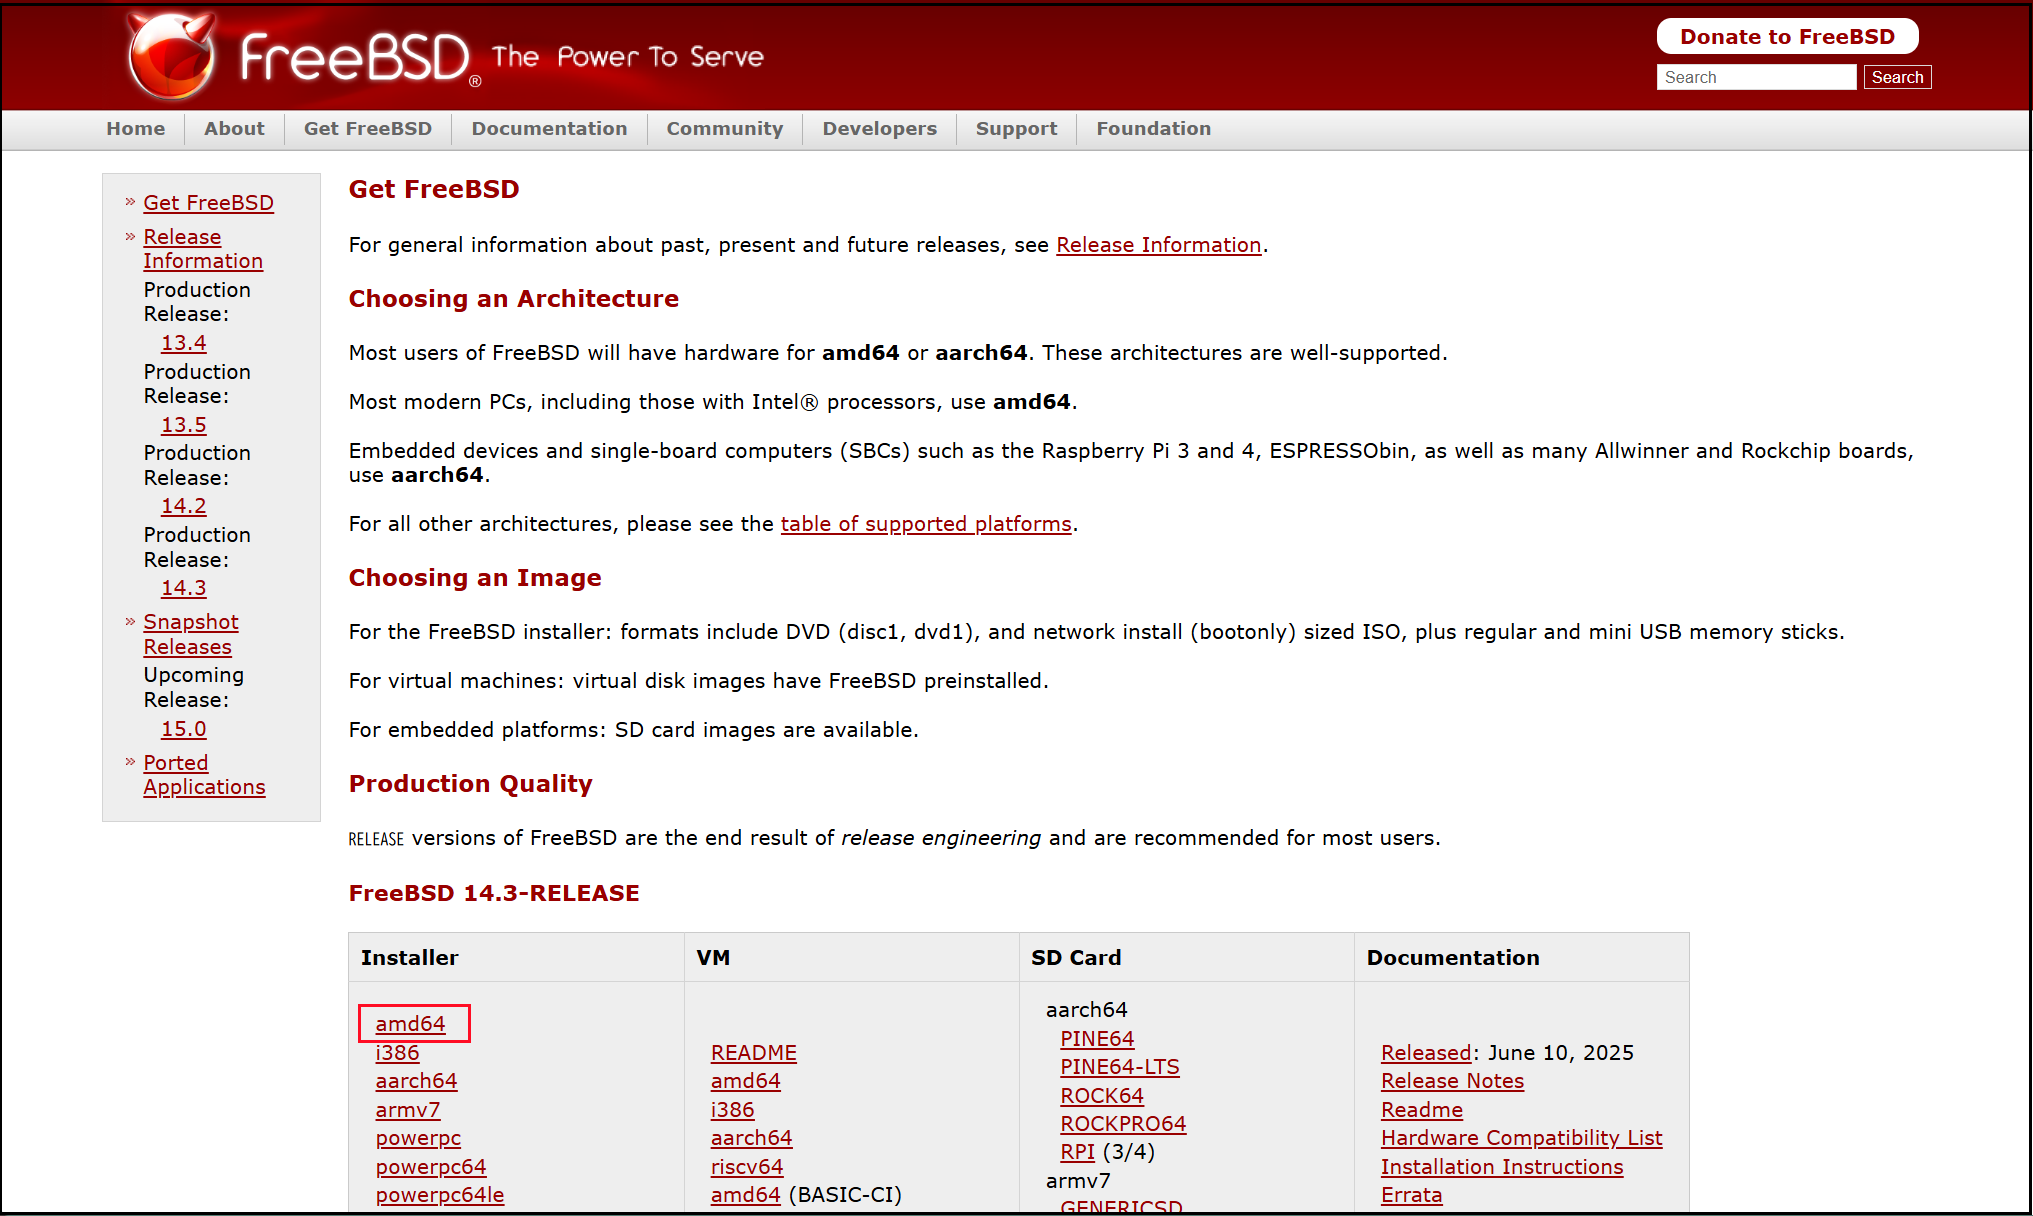Viewport: 2033px width, 1216px height.
Task: Open the Documentation menu item
Action: pos(549,128)
